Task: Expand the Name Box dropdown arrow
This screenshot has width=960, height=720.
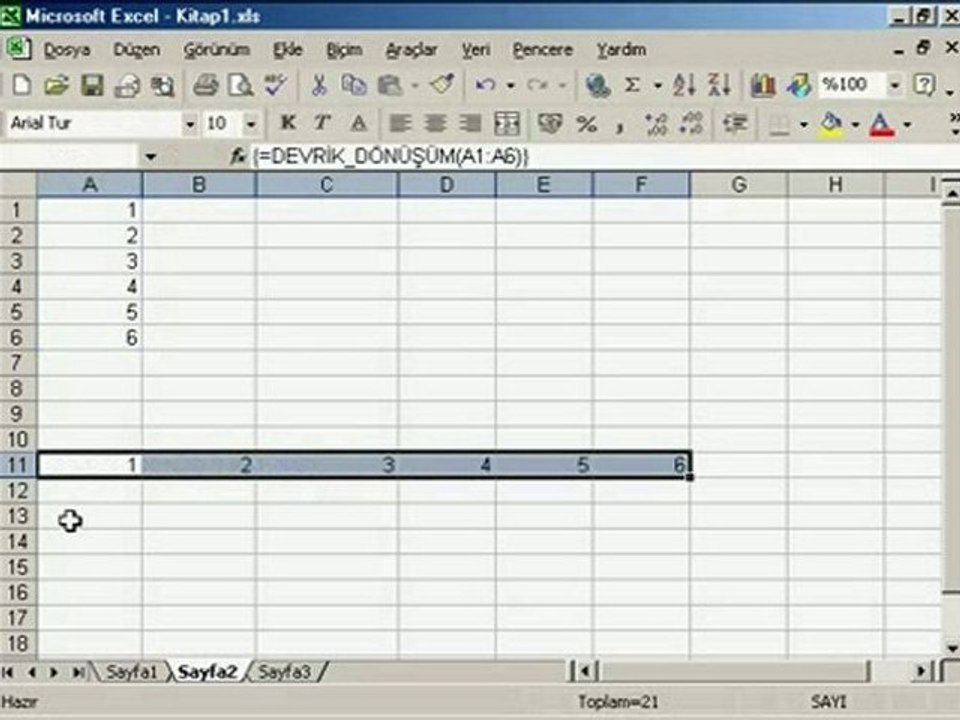Action: coord(151,157)
